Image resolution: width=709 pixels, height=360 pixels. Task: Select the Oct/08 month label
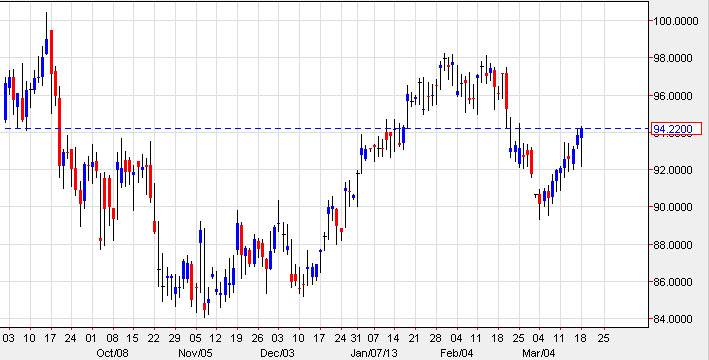coord(113,353)
